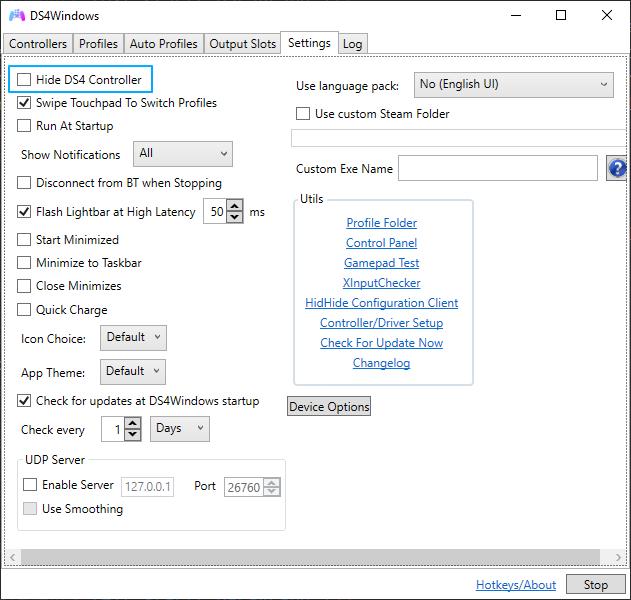Go to the Log tab
The image size is (631, 600).
click(352, 44)
